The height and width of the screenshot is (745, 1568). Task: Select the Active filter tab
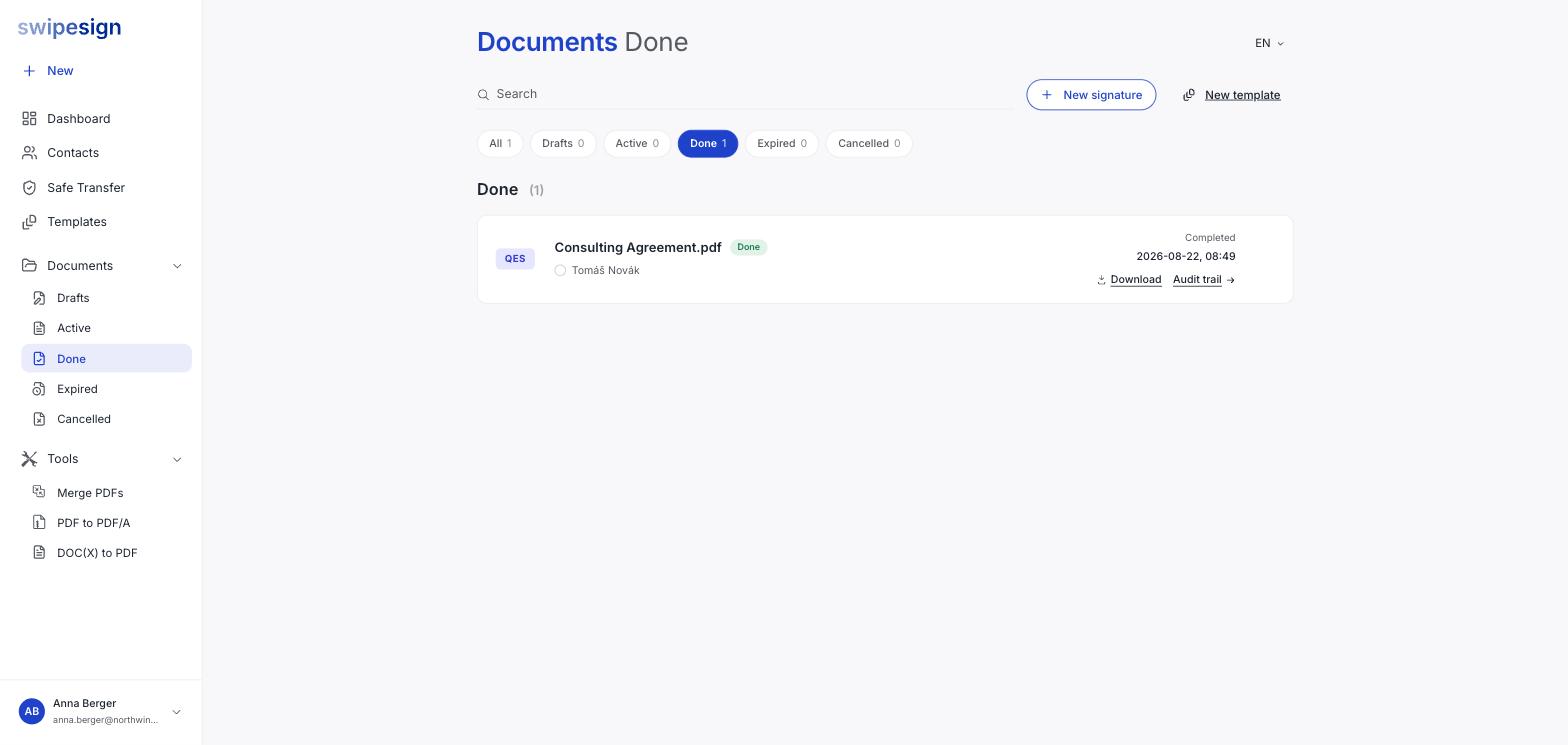tap(637, 144)
